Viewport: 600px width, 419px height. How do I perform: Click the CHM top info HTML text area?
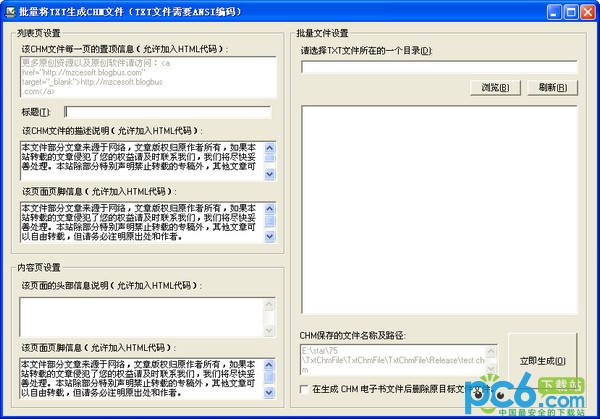tap(148, 77)
